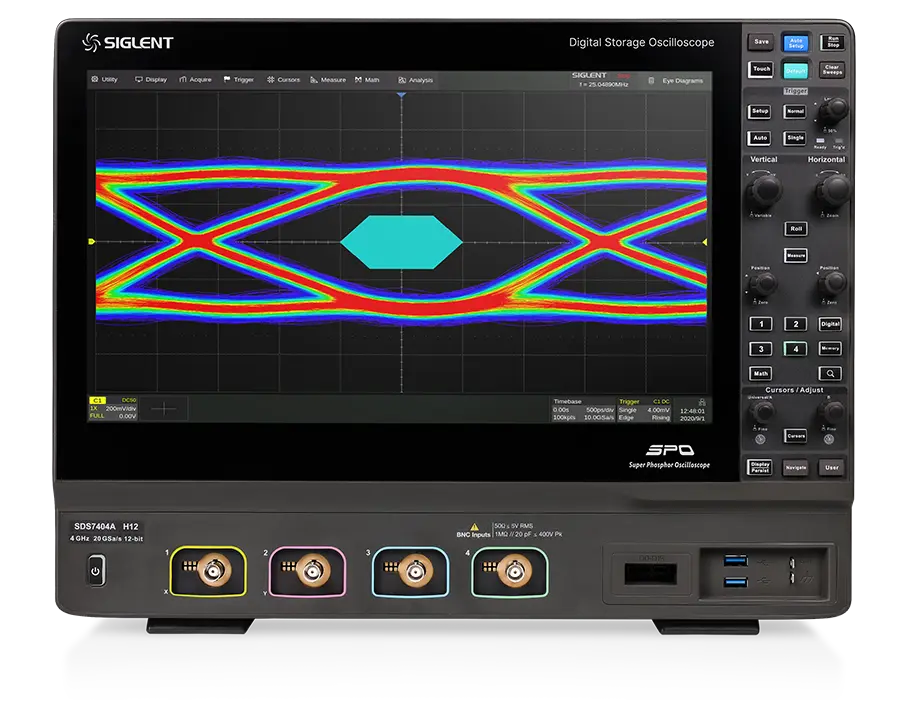The image size is (900, 716).
Task: Toggle the Touch screen button
Action: (761, 70)
